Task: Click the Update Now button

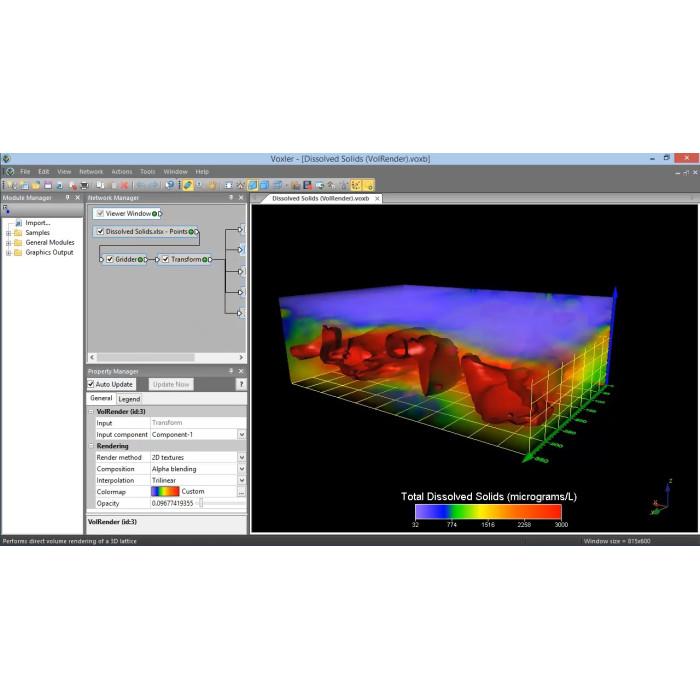Action: tap(171, 384)
